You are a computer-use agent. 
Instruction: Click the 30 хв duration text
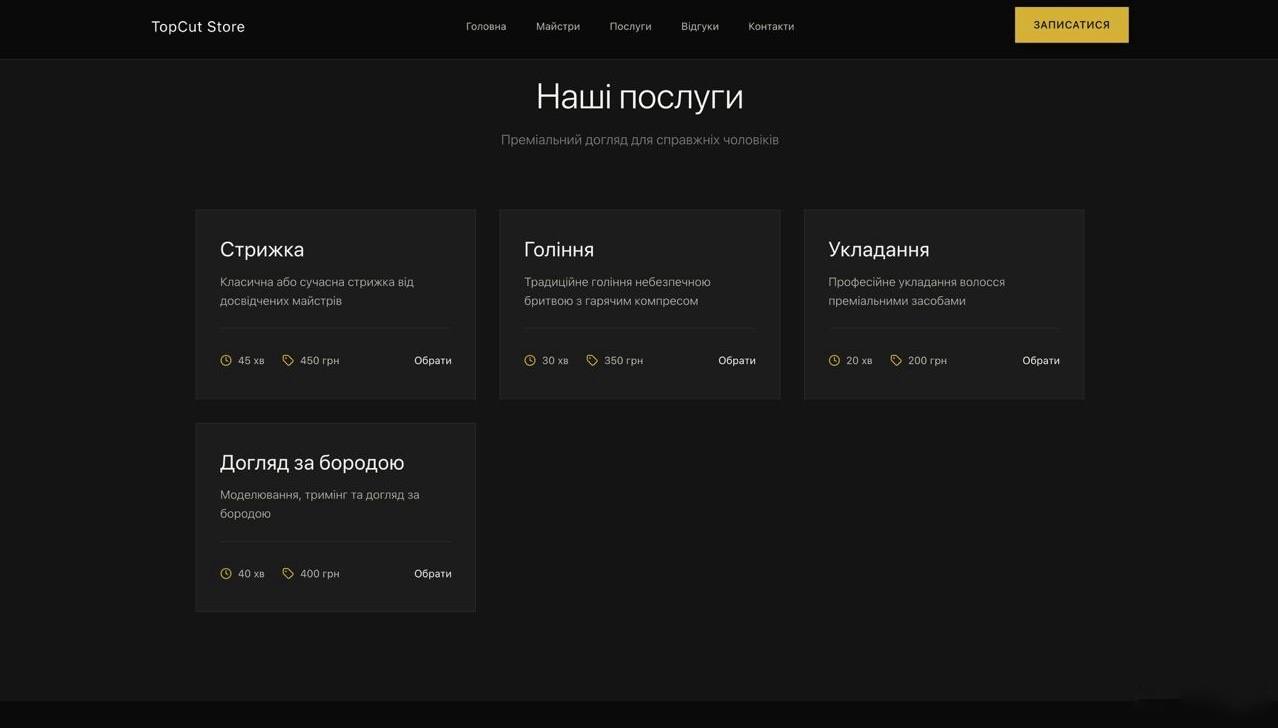tap(555, 360)
